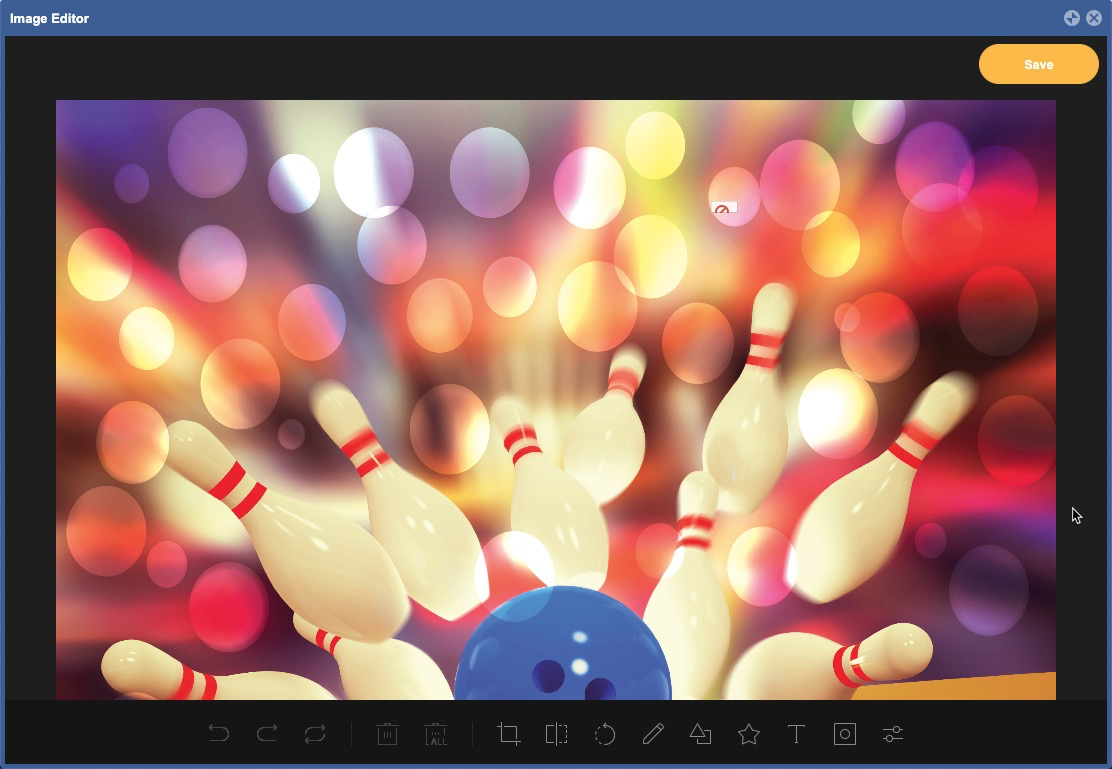Delete selected object using trash icon
The height and width of the screenshot is (769, 1112).
click(x=387, y=734)
